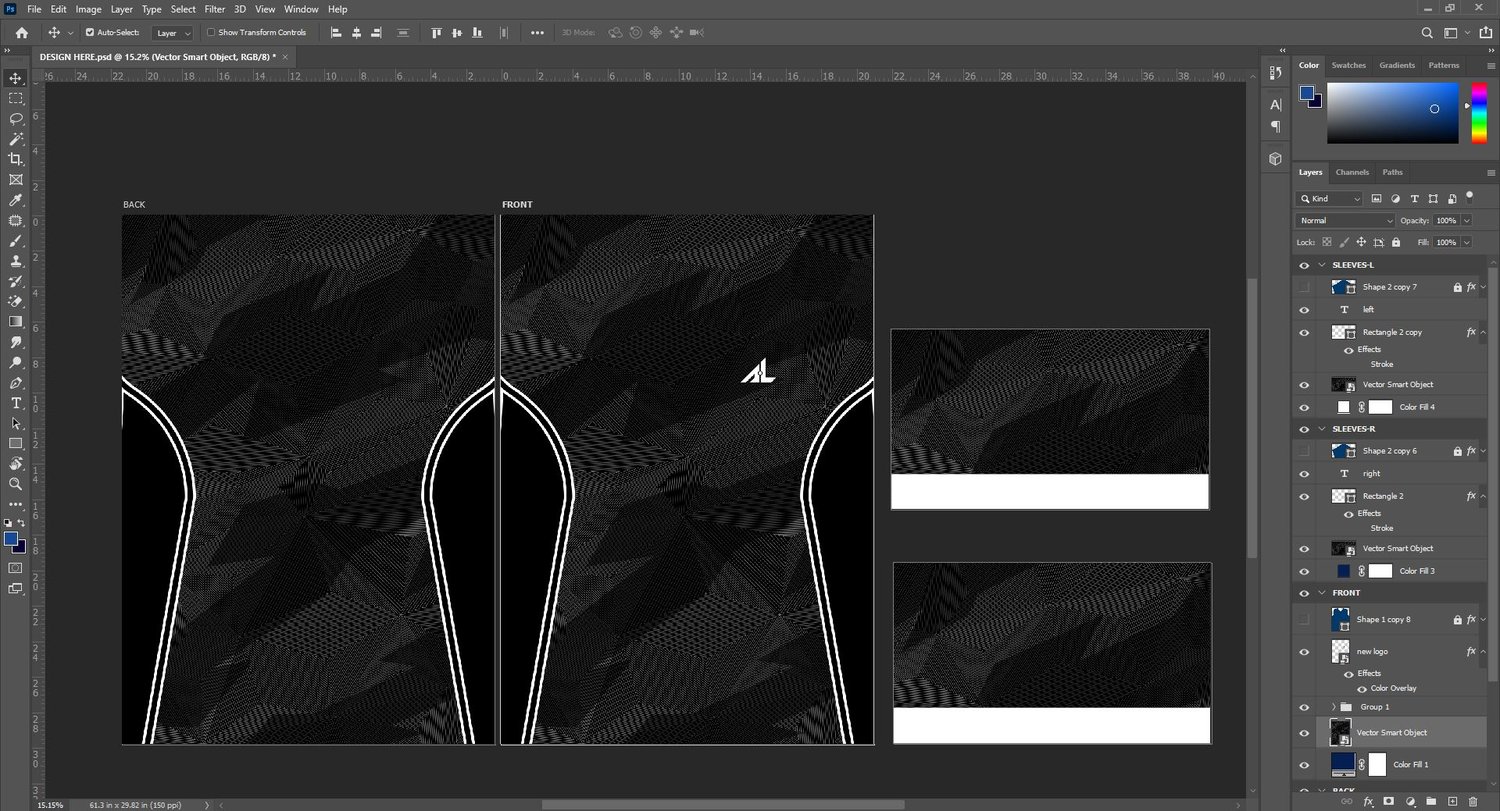The height and width of the screenshot is (811, 1500).
Task: Open the Fill value dropdown arrow
Action: [1466, 242]
